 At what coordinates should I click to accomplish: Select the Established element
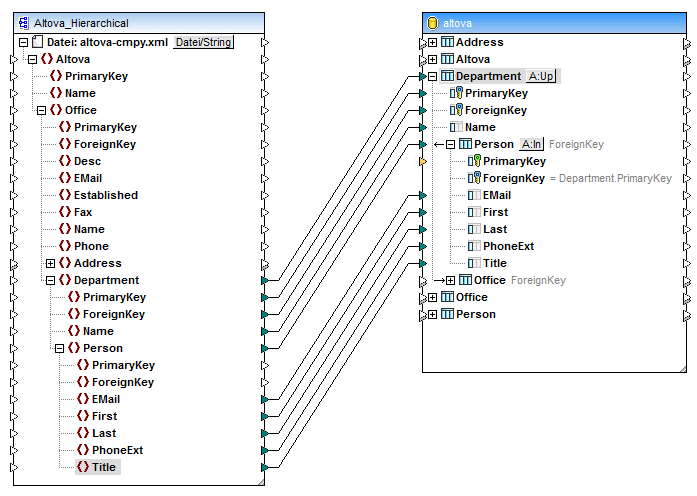click(106, 195)
